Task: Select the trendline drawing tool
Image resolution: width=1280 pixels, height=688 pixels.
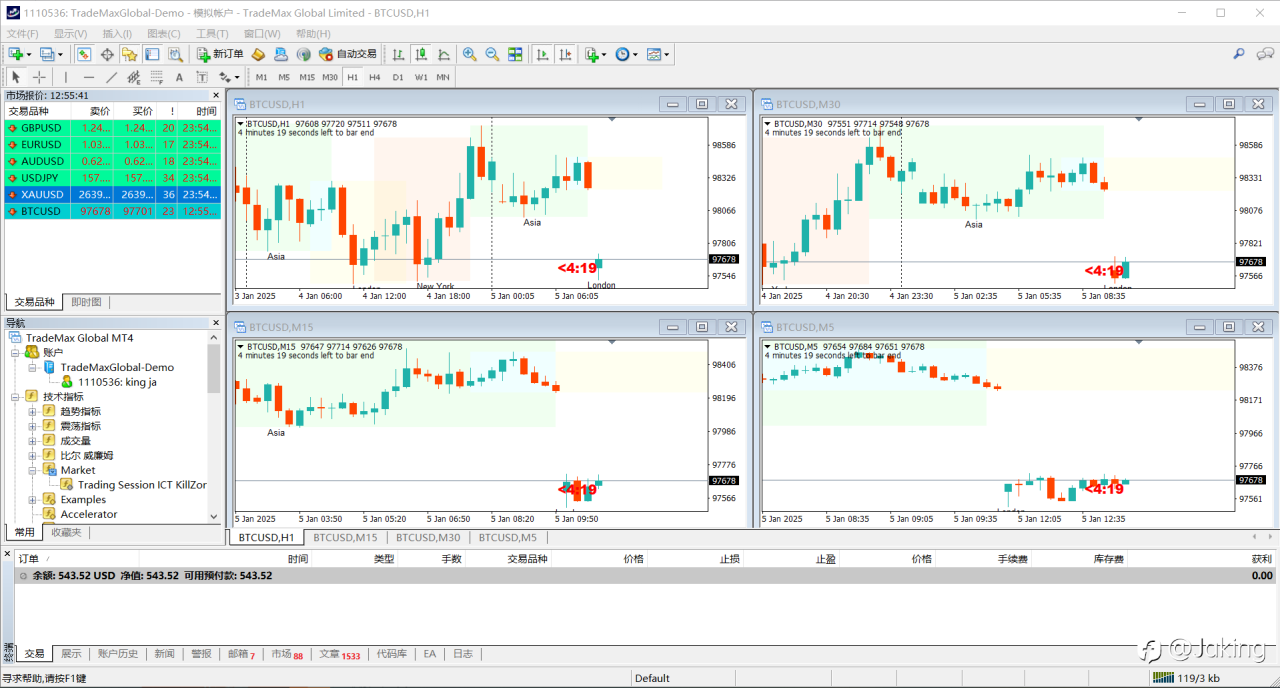Action: (x=111, y=77)
